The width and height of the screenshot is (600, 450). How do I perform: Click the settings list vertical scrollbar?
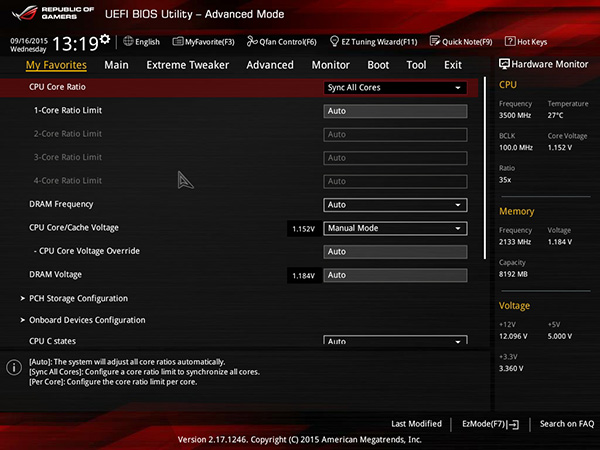pyautogui.click(x=485, y=168)
